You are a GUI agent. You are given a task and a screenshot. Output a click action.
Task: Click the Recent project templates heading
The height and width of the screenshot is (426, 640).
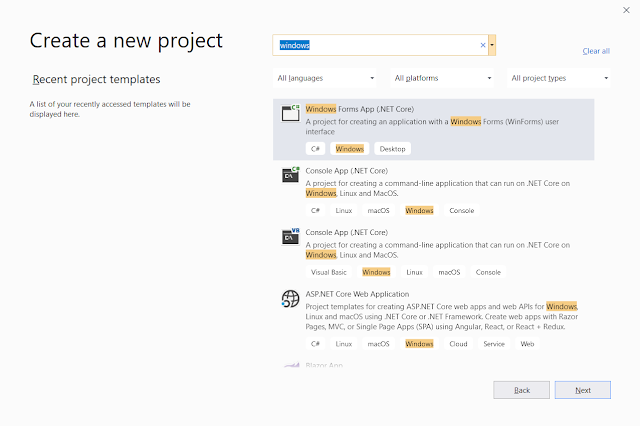[96, 79]
